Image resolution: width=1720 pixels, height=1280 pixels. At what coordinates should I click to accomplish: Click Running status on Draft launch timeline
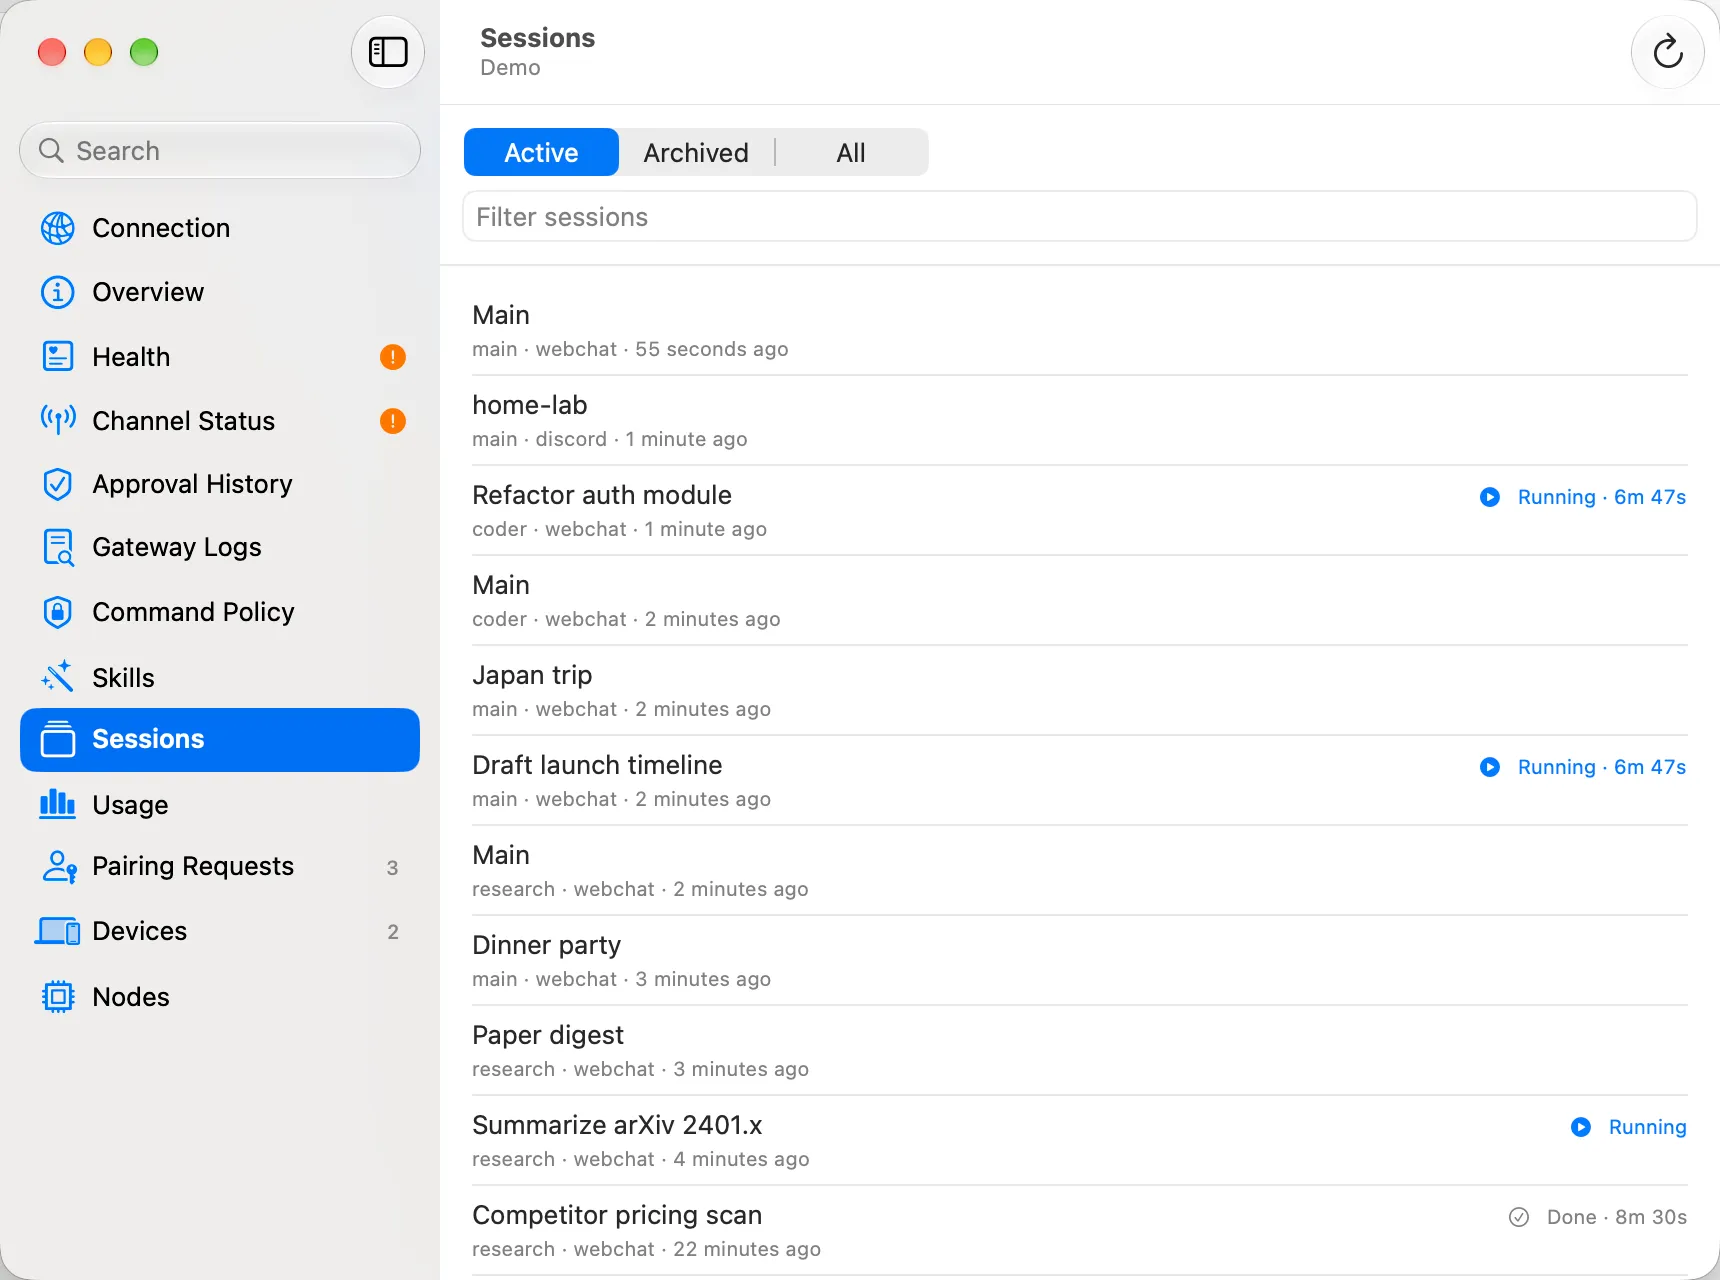tap(1602, 767)
